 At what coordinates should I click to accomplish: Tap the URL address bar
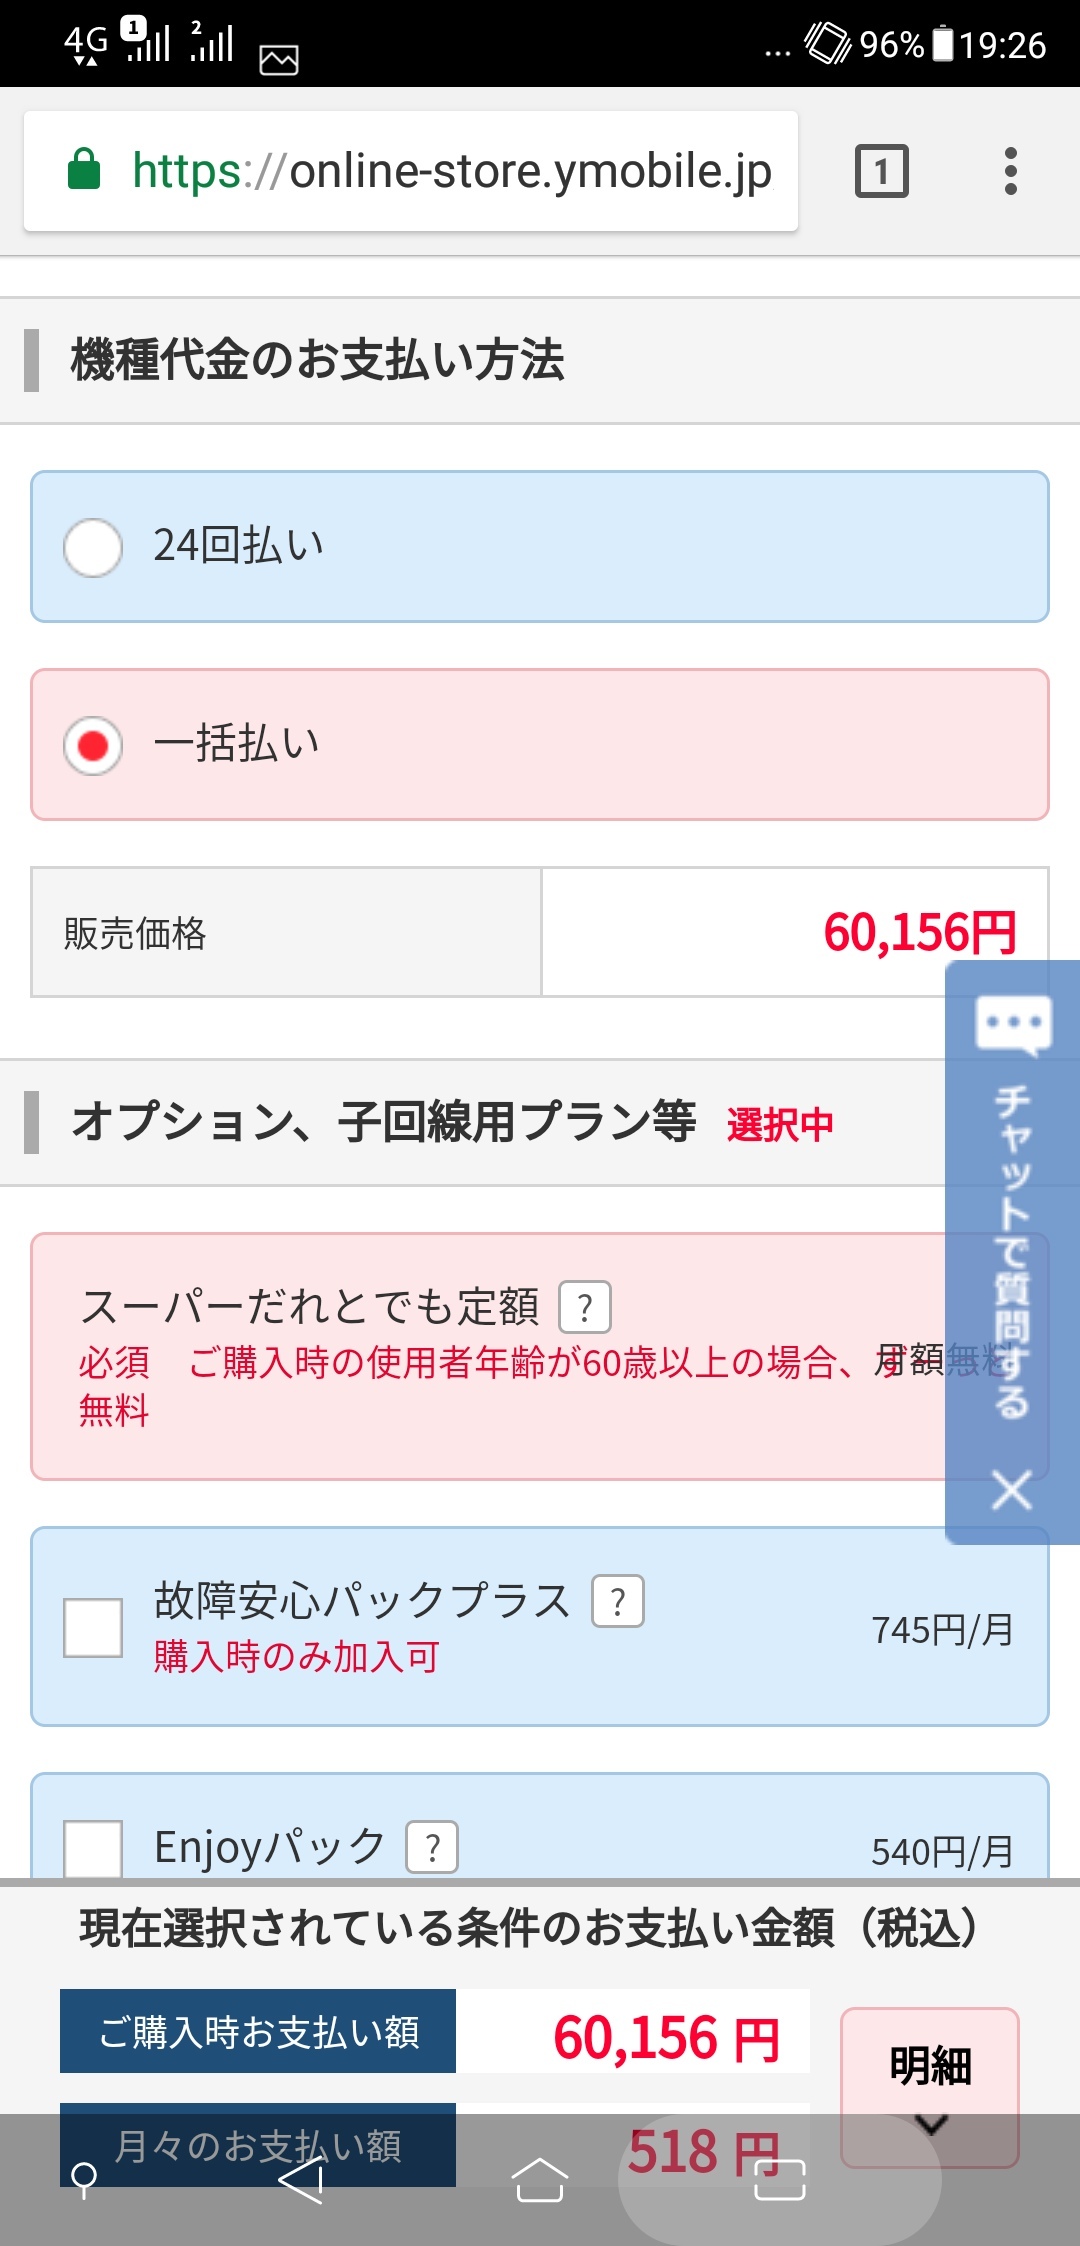coord(450,171)
